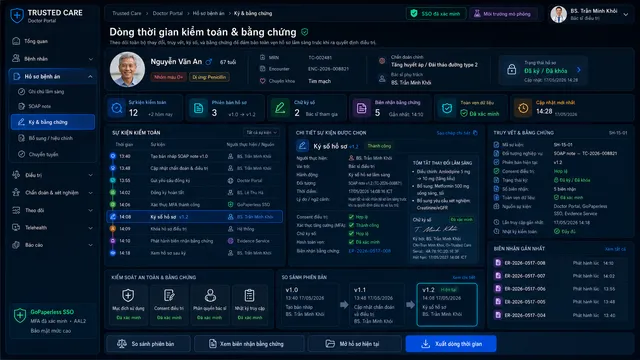640x360 pixels.
Task: Click the lock icon in record status
Action: (511, 70)
